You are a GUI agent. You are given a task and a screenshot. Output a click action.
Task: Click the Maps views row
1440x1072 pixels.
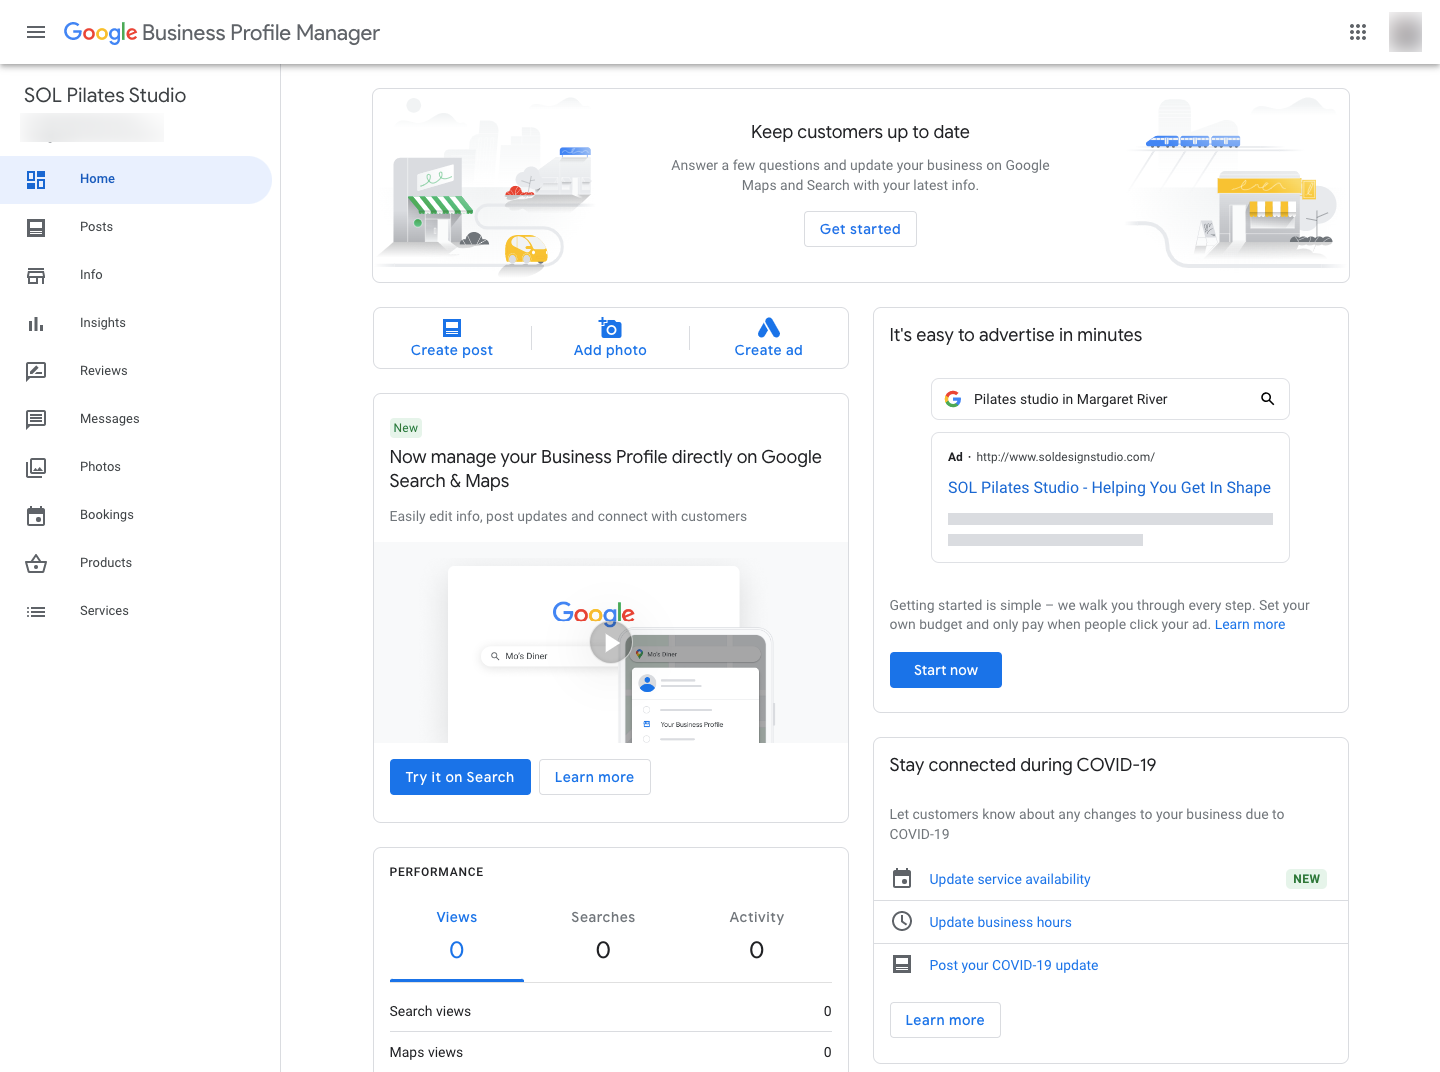pos(611,1052)
